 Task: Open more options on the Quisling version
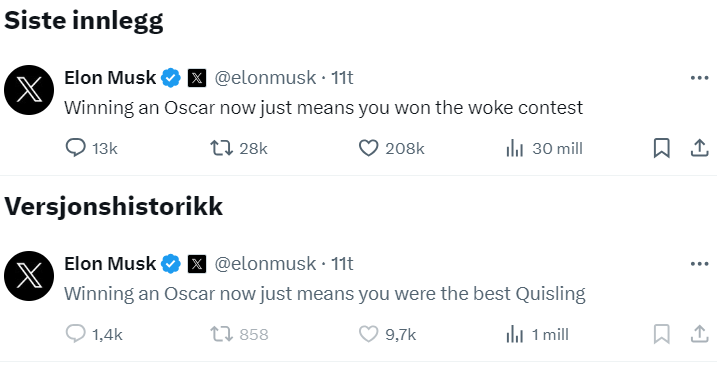[700, 264]
